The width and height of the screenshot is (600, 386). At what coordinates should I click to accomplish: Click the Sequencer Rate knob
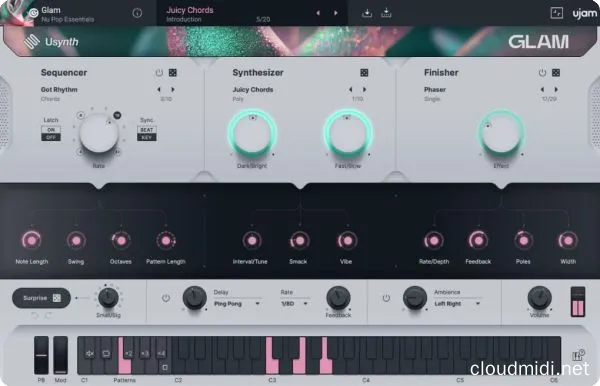coord(99,134)
